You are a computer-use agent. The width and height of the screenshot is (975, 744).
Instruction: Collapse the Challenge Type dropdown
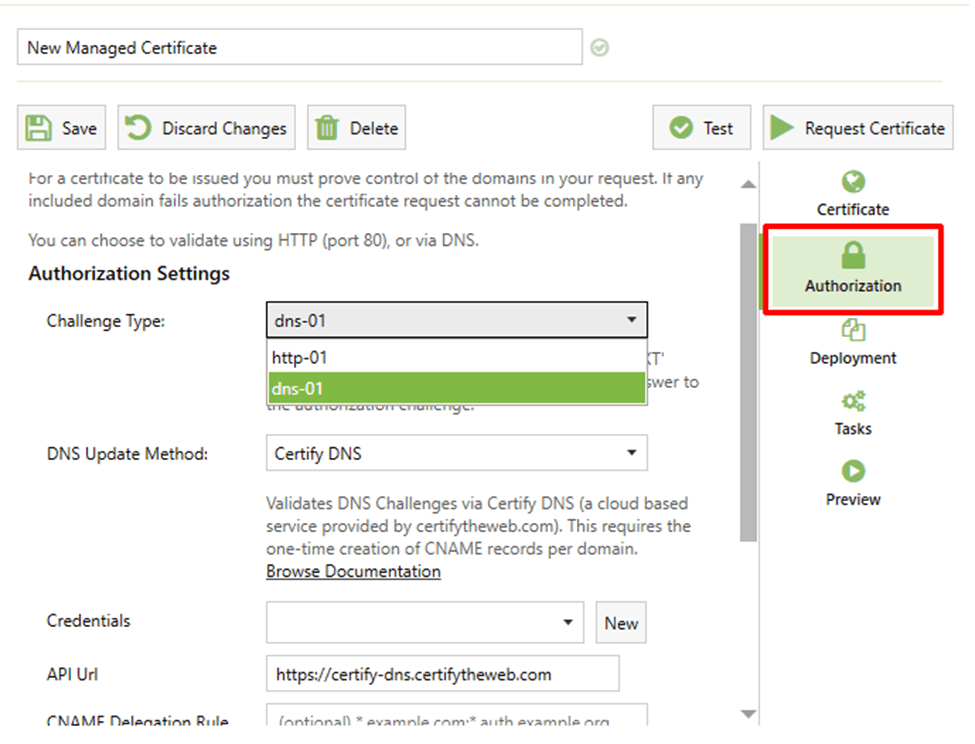pyautogui.click(x=631, y=320)
